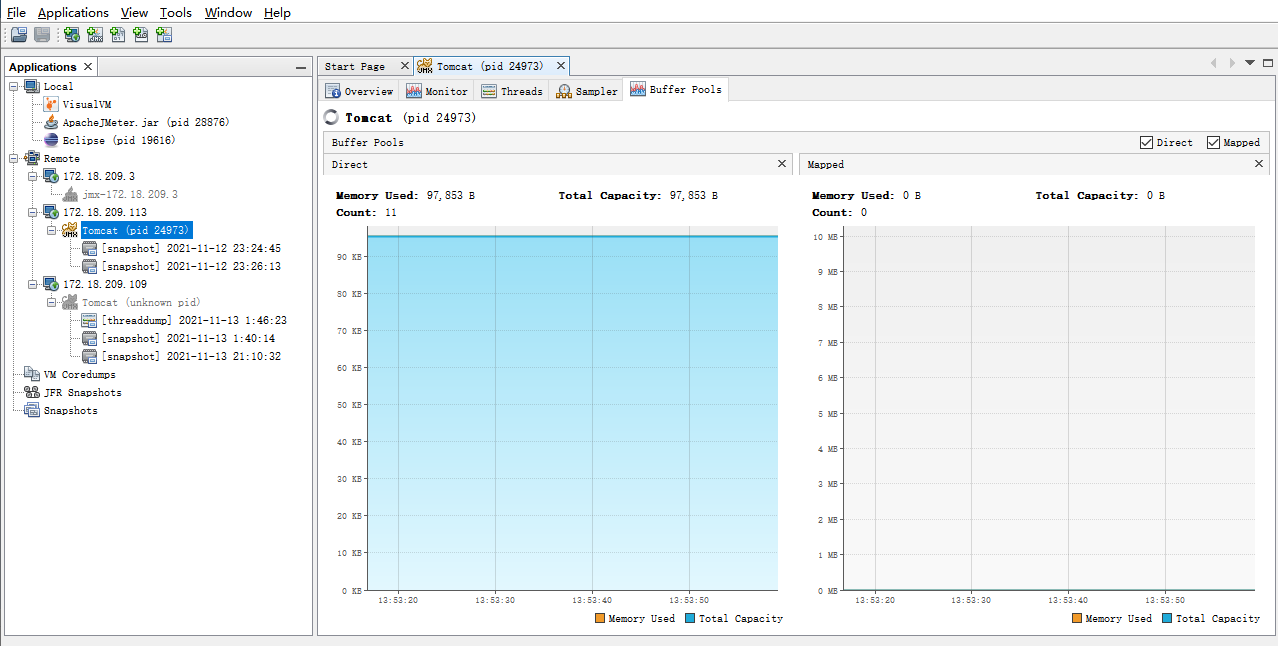Image resolution: width=1278 pixels, height=646 pixels.
Task: Select the Eclipse application icon in tree
Action: pyautogui.click(x=51, y=141)
